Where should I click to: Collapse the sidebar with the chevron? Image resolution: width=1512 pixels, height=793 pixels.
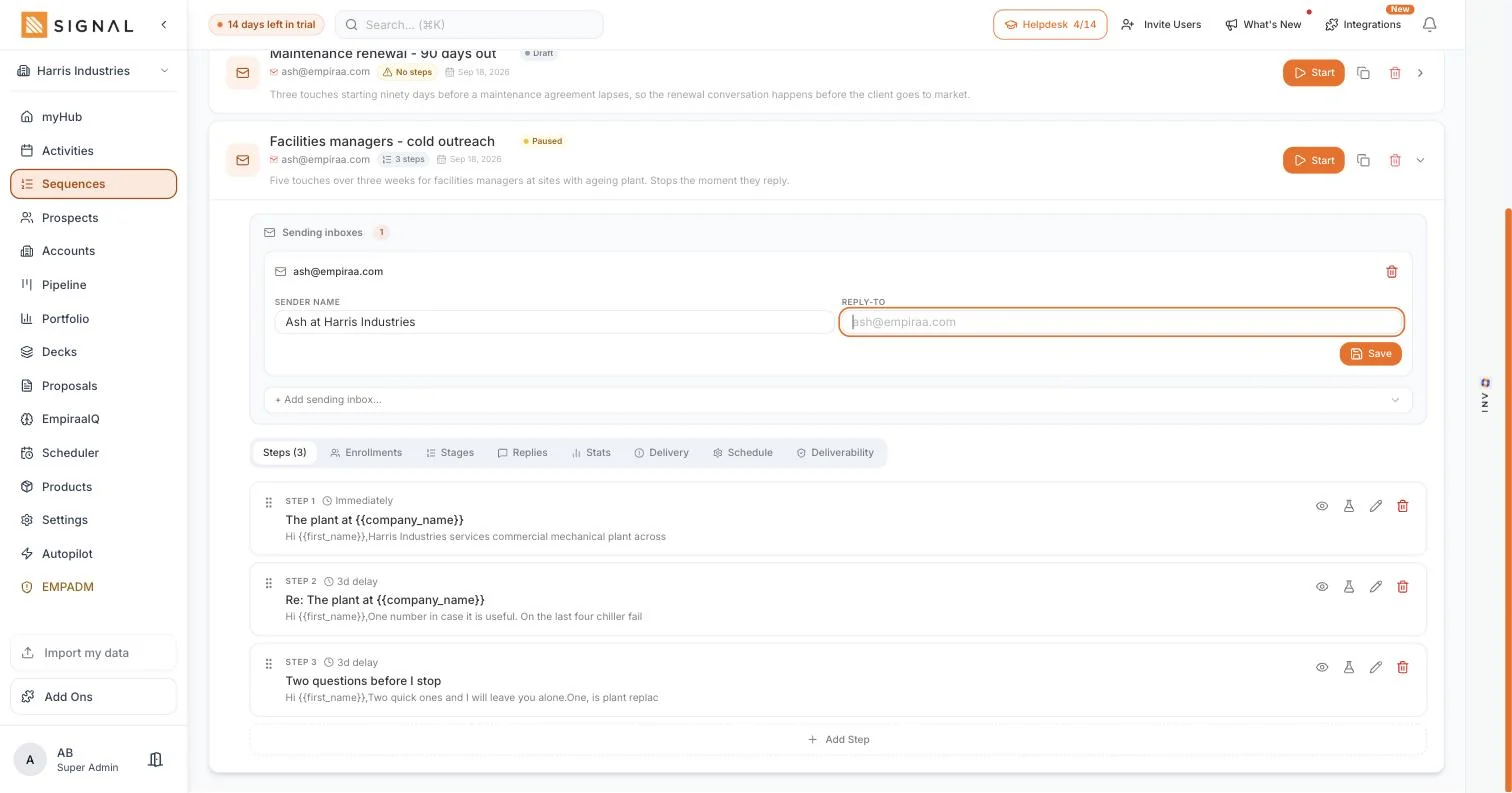point(164,24)
